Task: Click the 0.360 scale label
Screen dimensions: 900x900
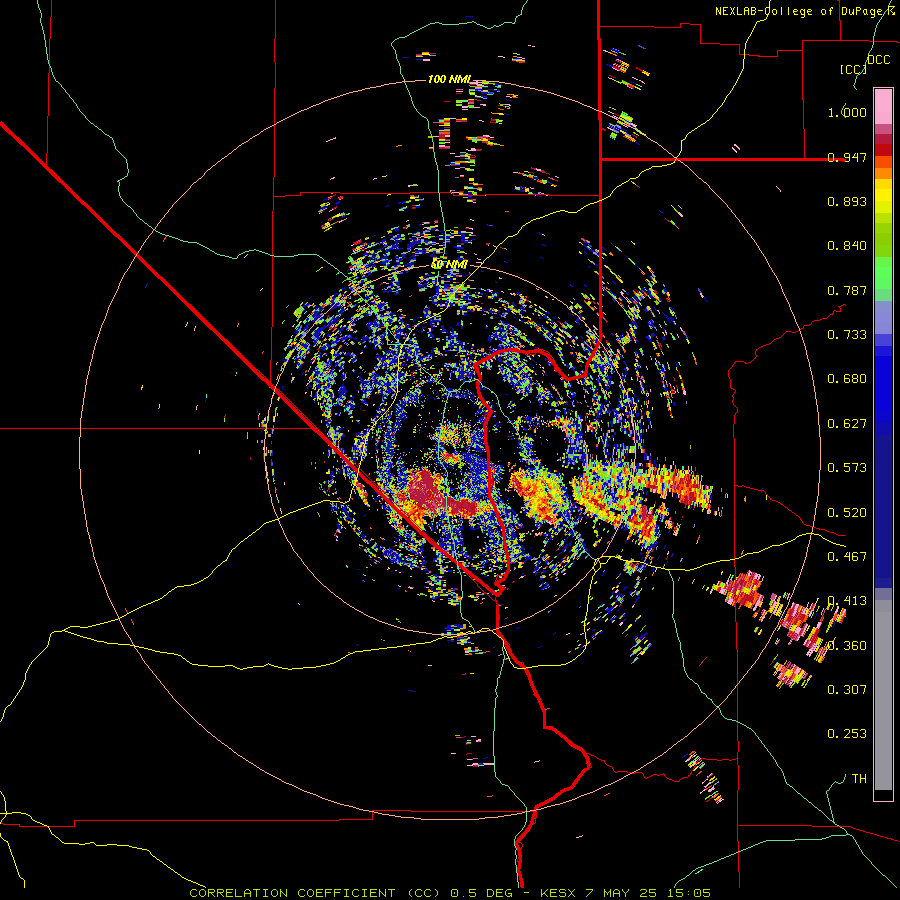Action: click(847, 646)
